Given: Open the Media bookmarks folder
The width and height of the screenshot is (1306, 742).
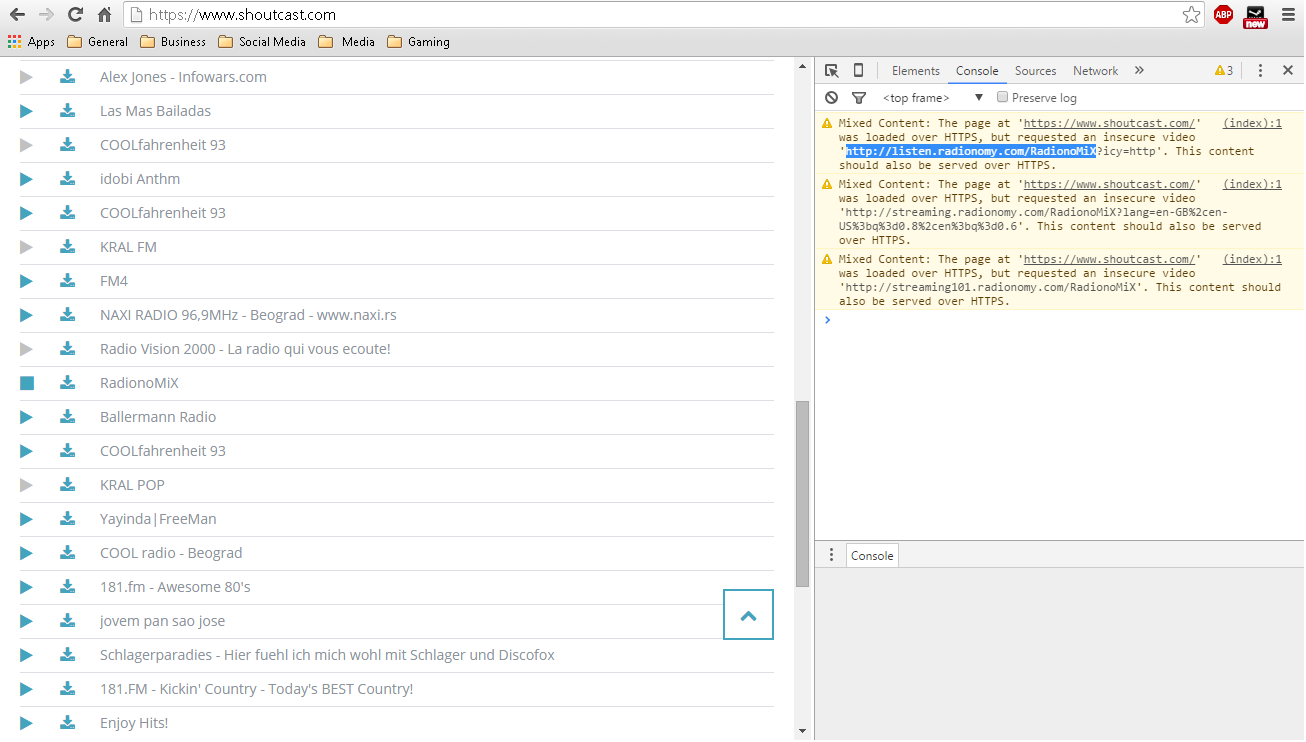Looking at the screenshot, I should [x=346, y=42].
